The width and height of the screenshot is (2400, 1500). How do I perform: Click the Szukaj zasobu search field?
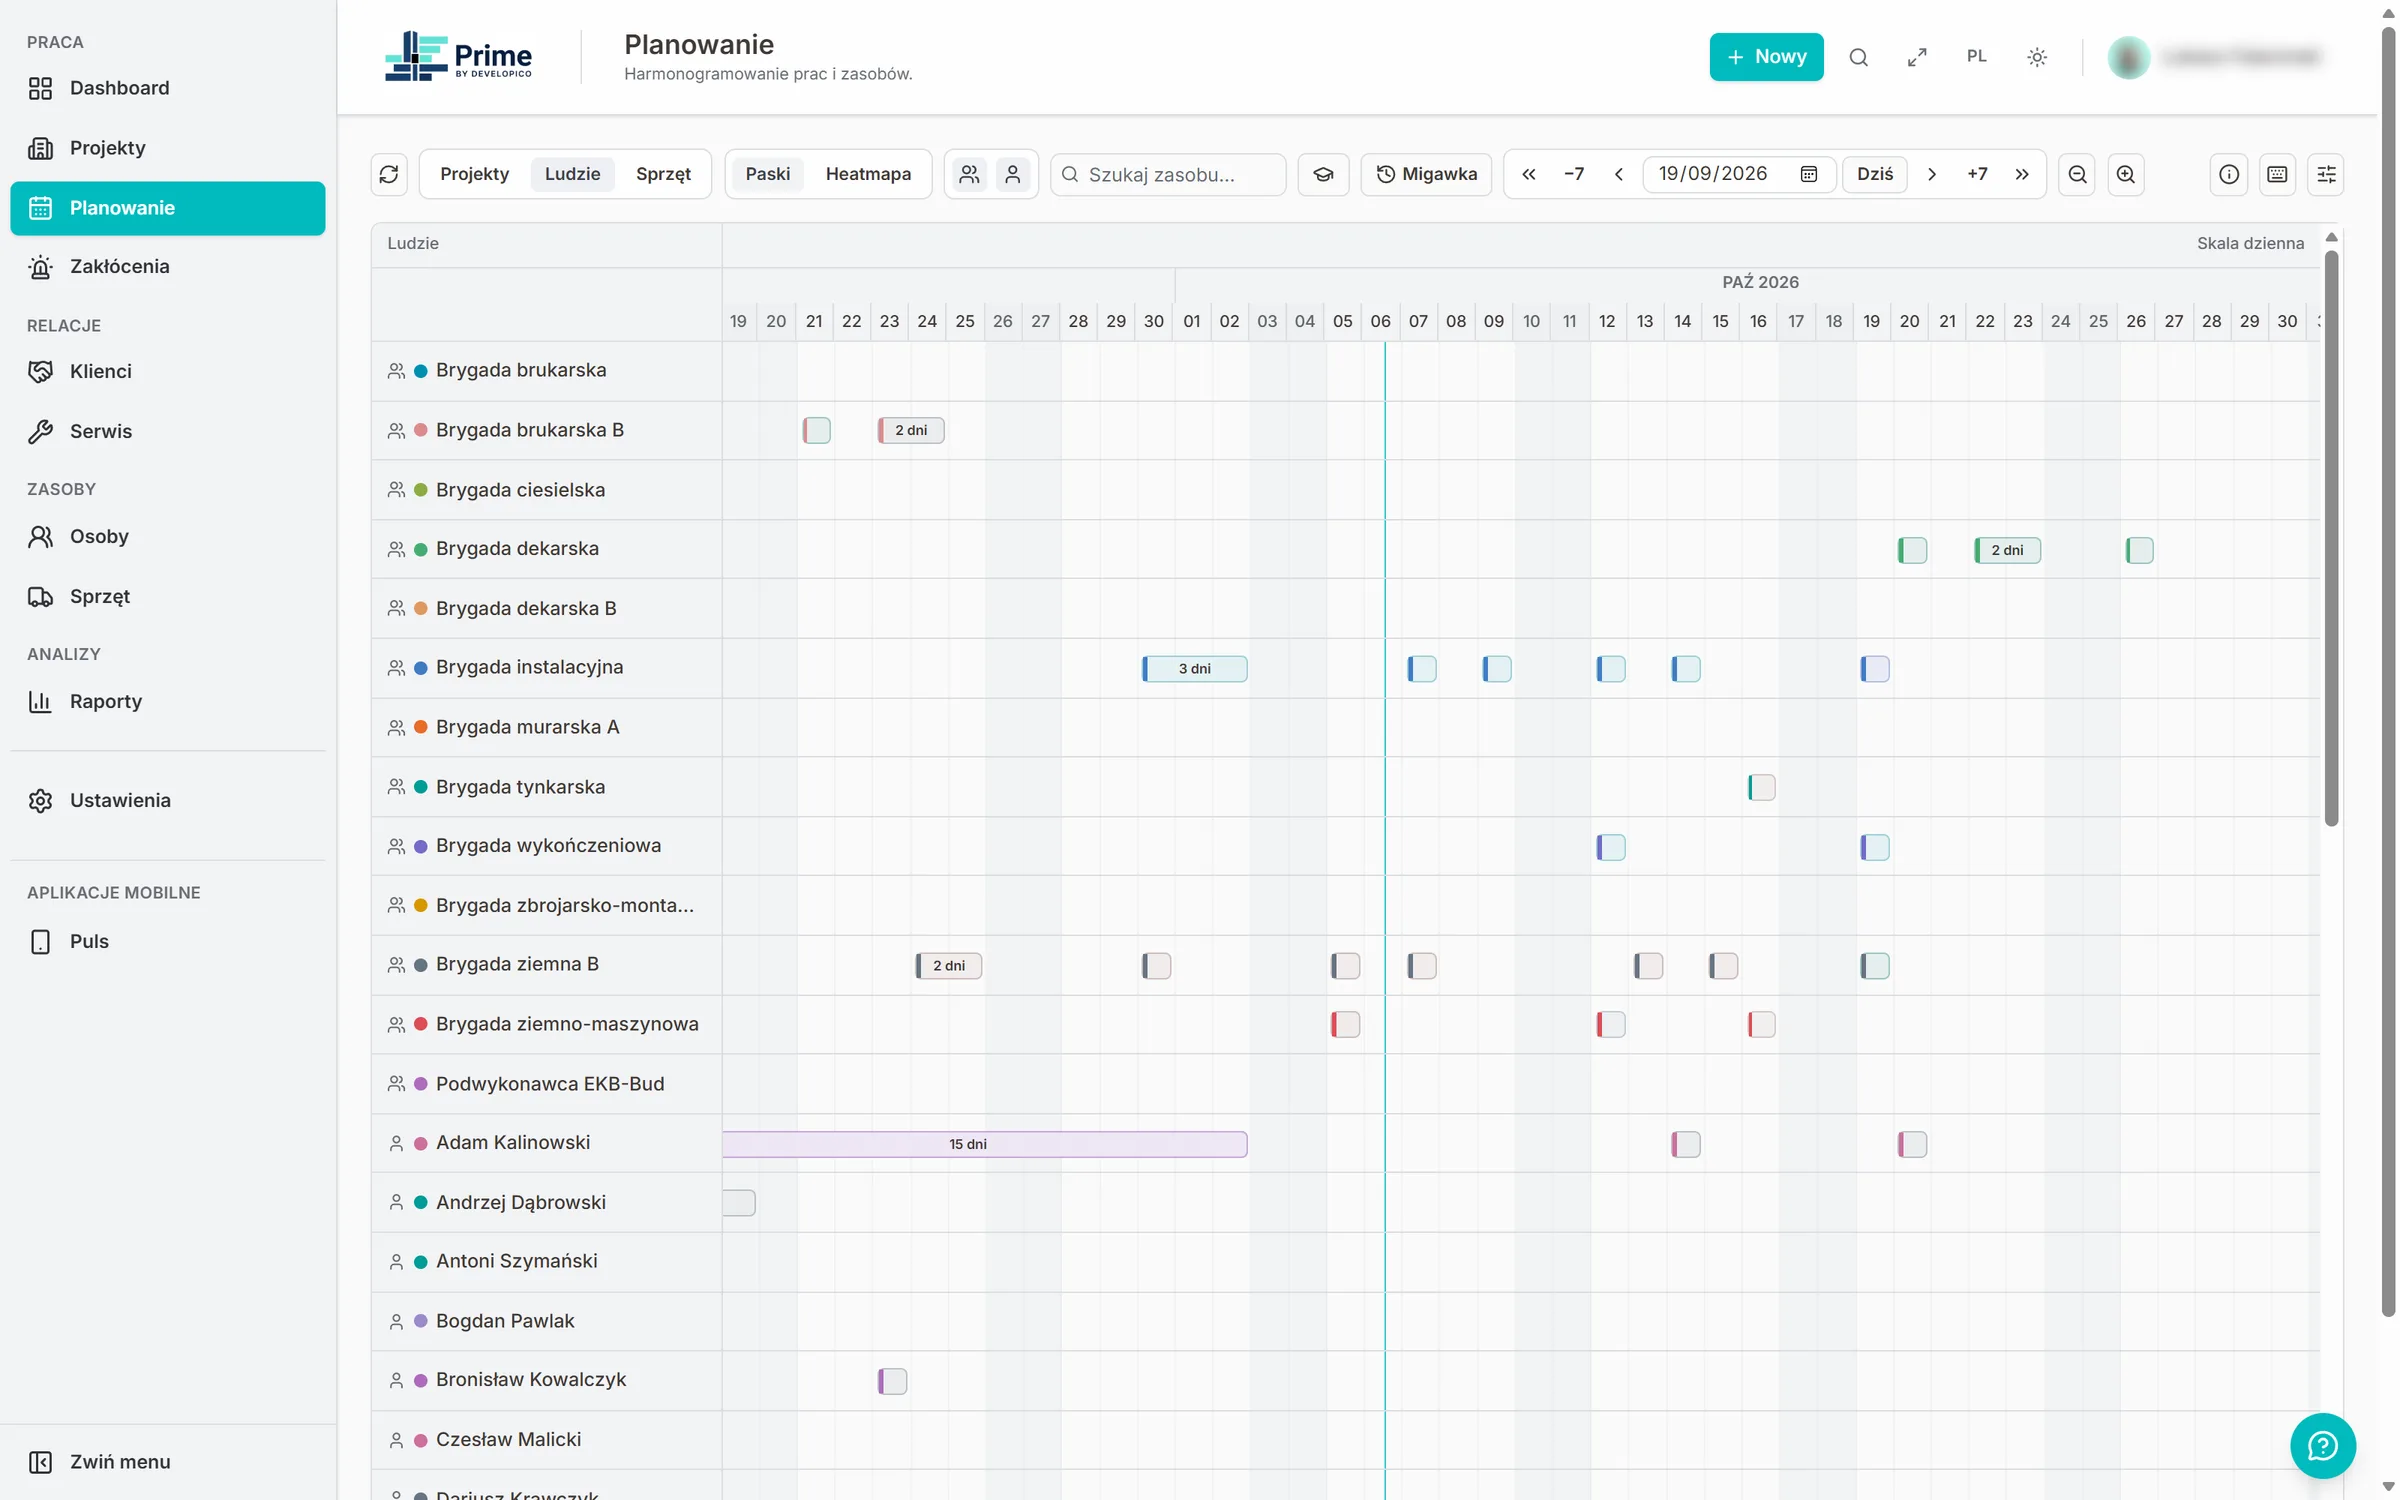point(1168,174)
